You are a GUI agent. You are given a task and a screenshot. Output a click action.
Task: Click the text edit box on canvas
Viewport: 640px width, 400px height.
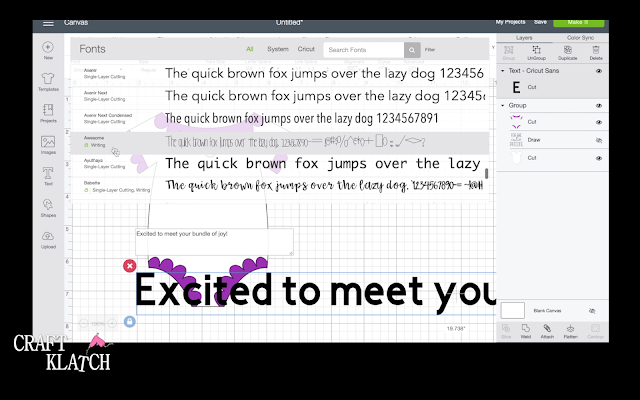pos(214,242)
